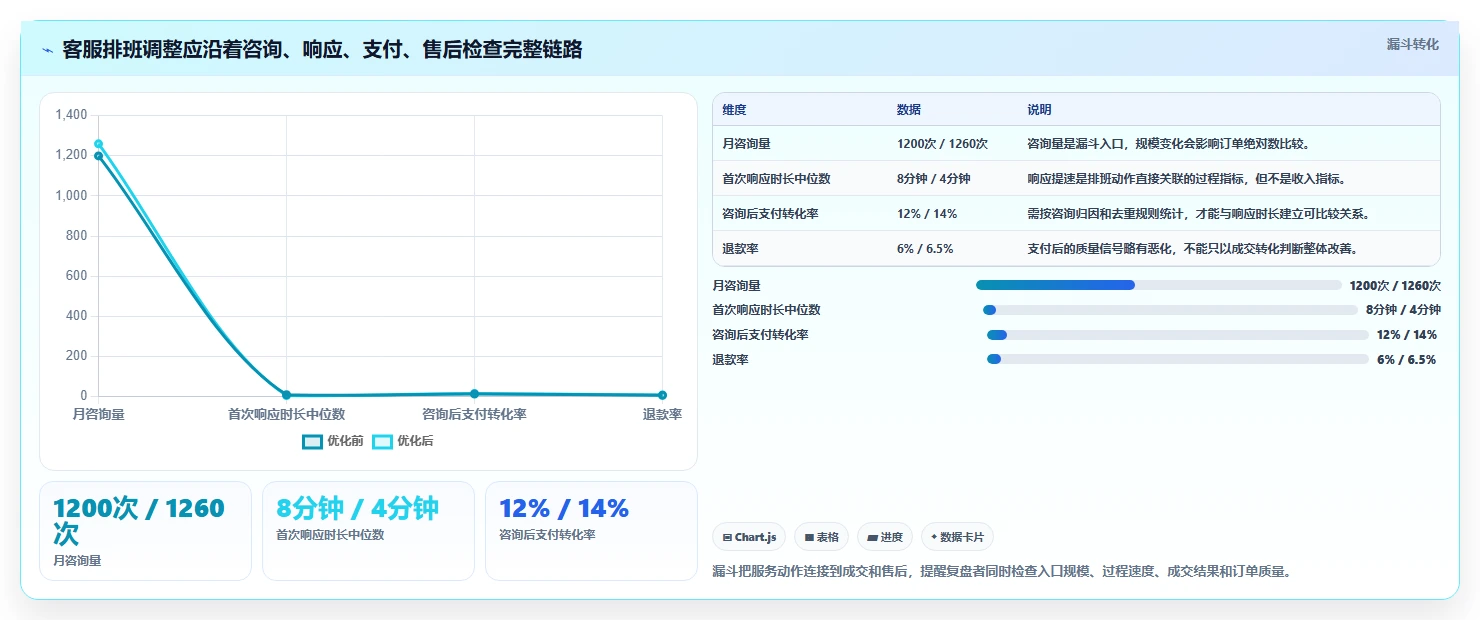The width and height of the screenshot is (1480, 620).
Task: Select the chart data point above 首次响应时长中位数
Action: [x=286, y=395]
